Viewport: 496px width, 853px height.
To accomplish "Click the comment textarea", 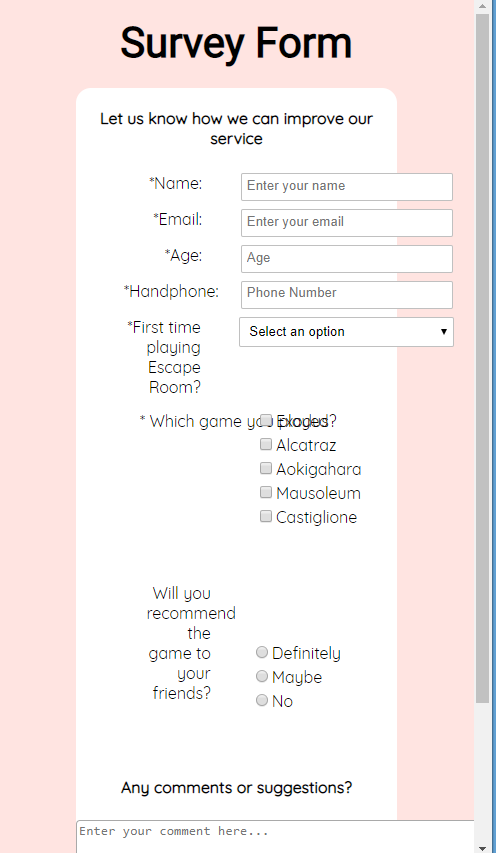I will (275, 837).
